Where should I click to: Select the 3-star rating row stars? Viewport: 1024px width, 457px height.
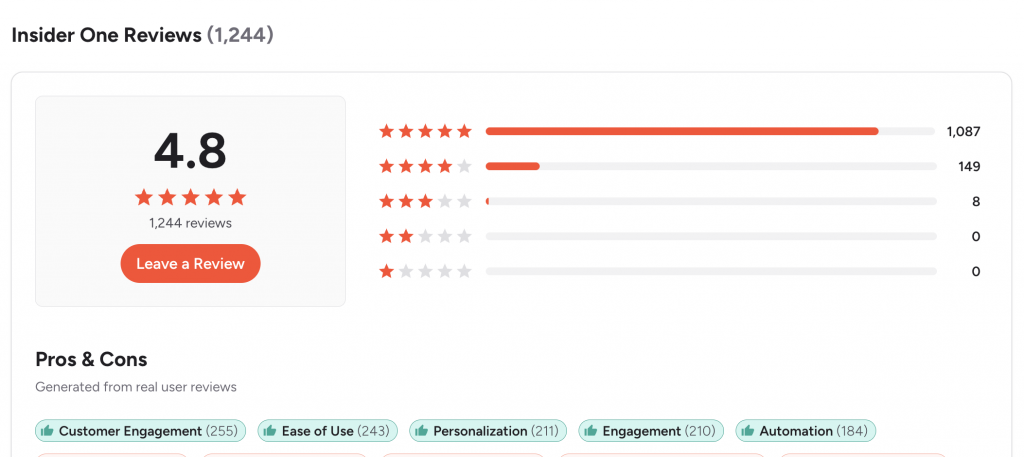pyautogui.click(x=425, y=201)
